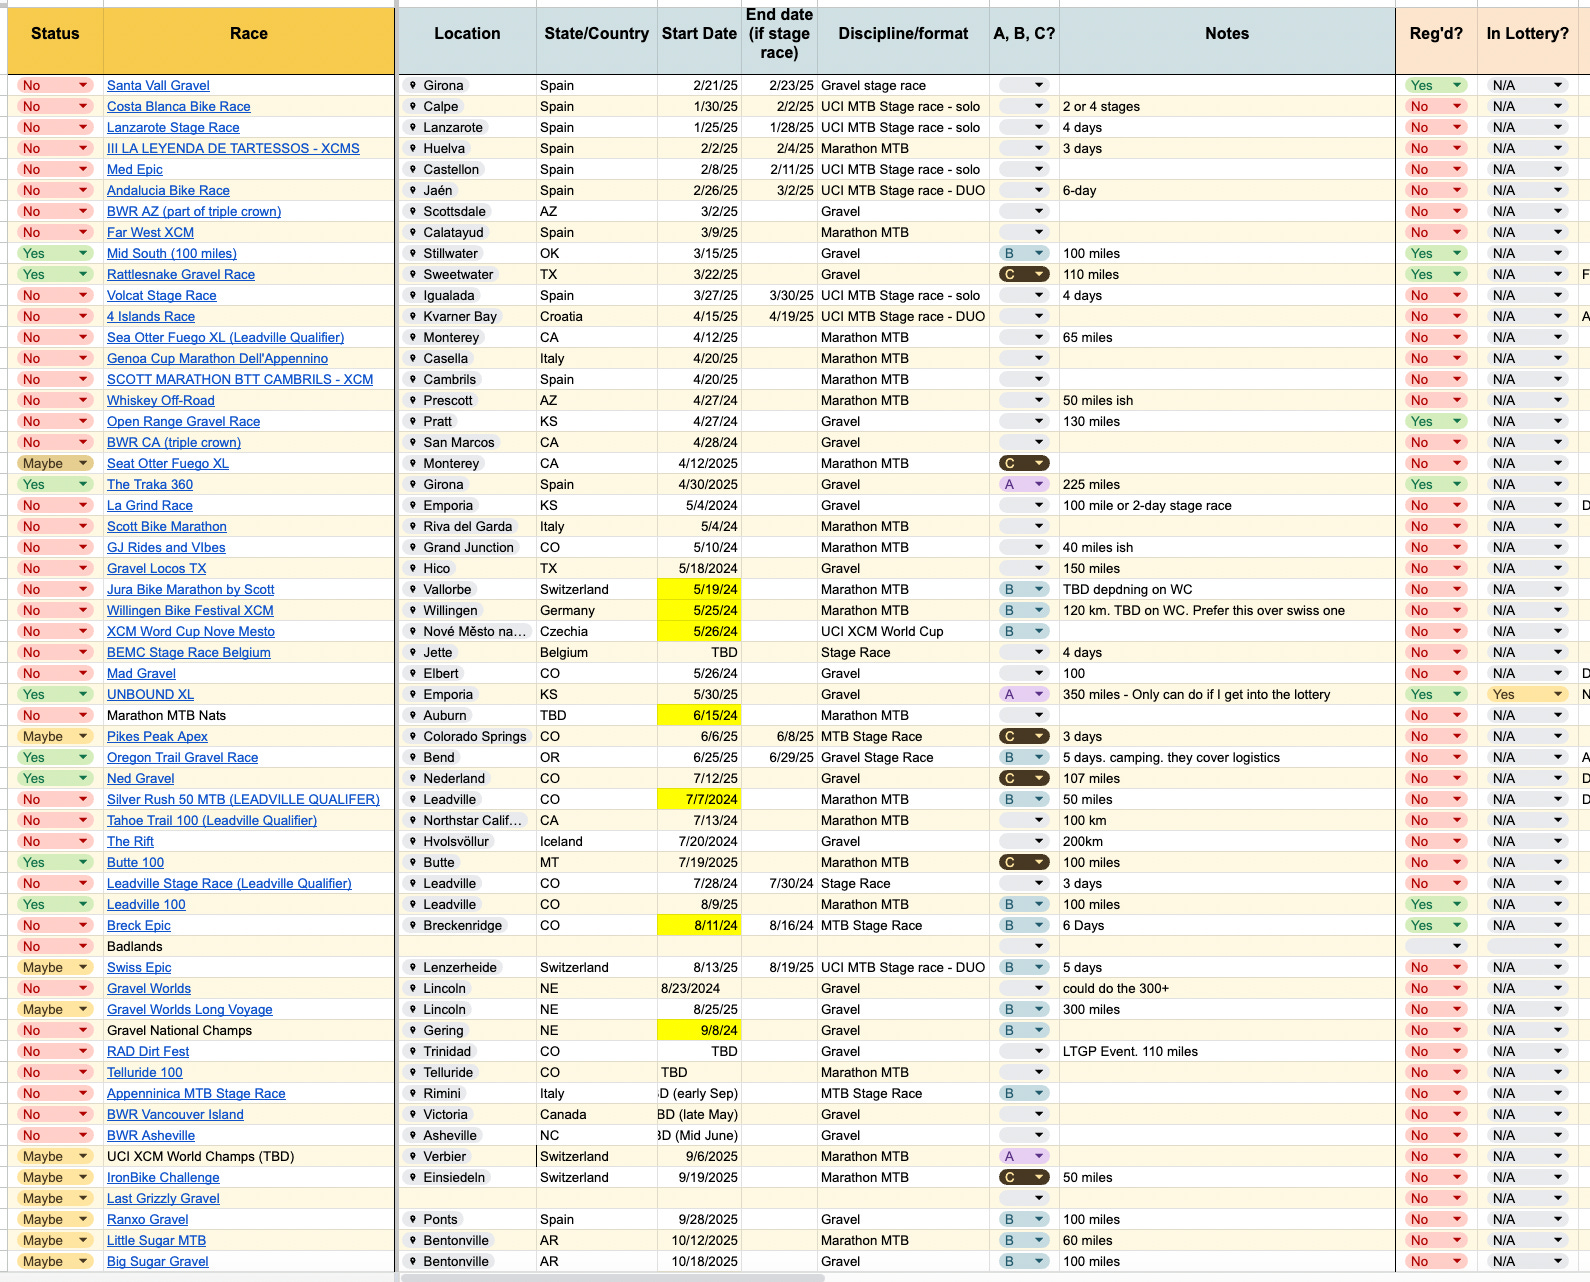Select the highlighted 9/8/24 start date cell
The height and width of the screenshot is (1282, 1590).
pos(699,1030)
